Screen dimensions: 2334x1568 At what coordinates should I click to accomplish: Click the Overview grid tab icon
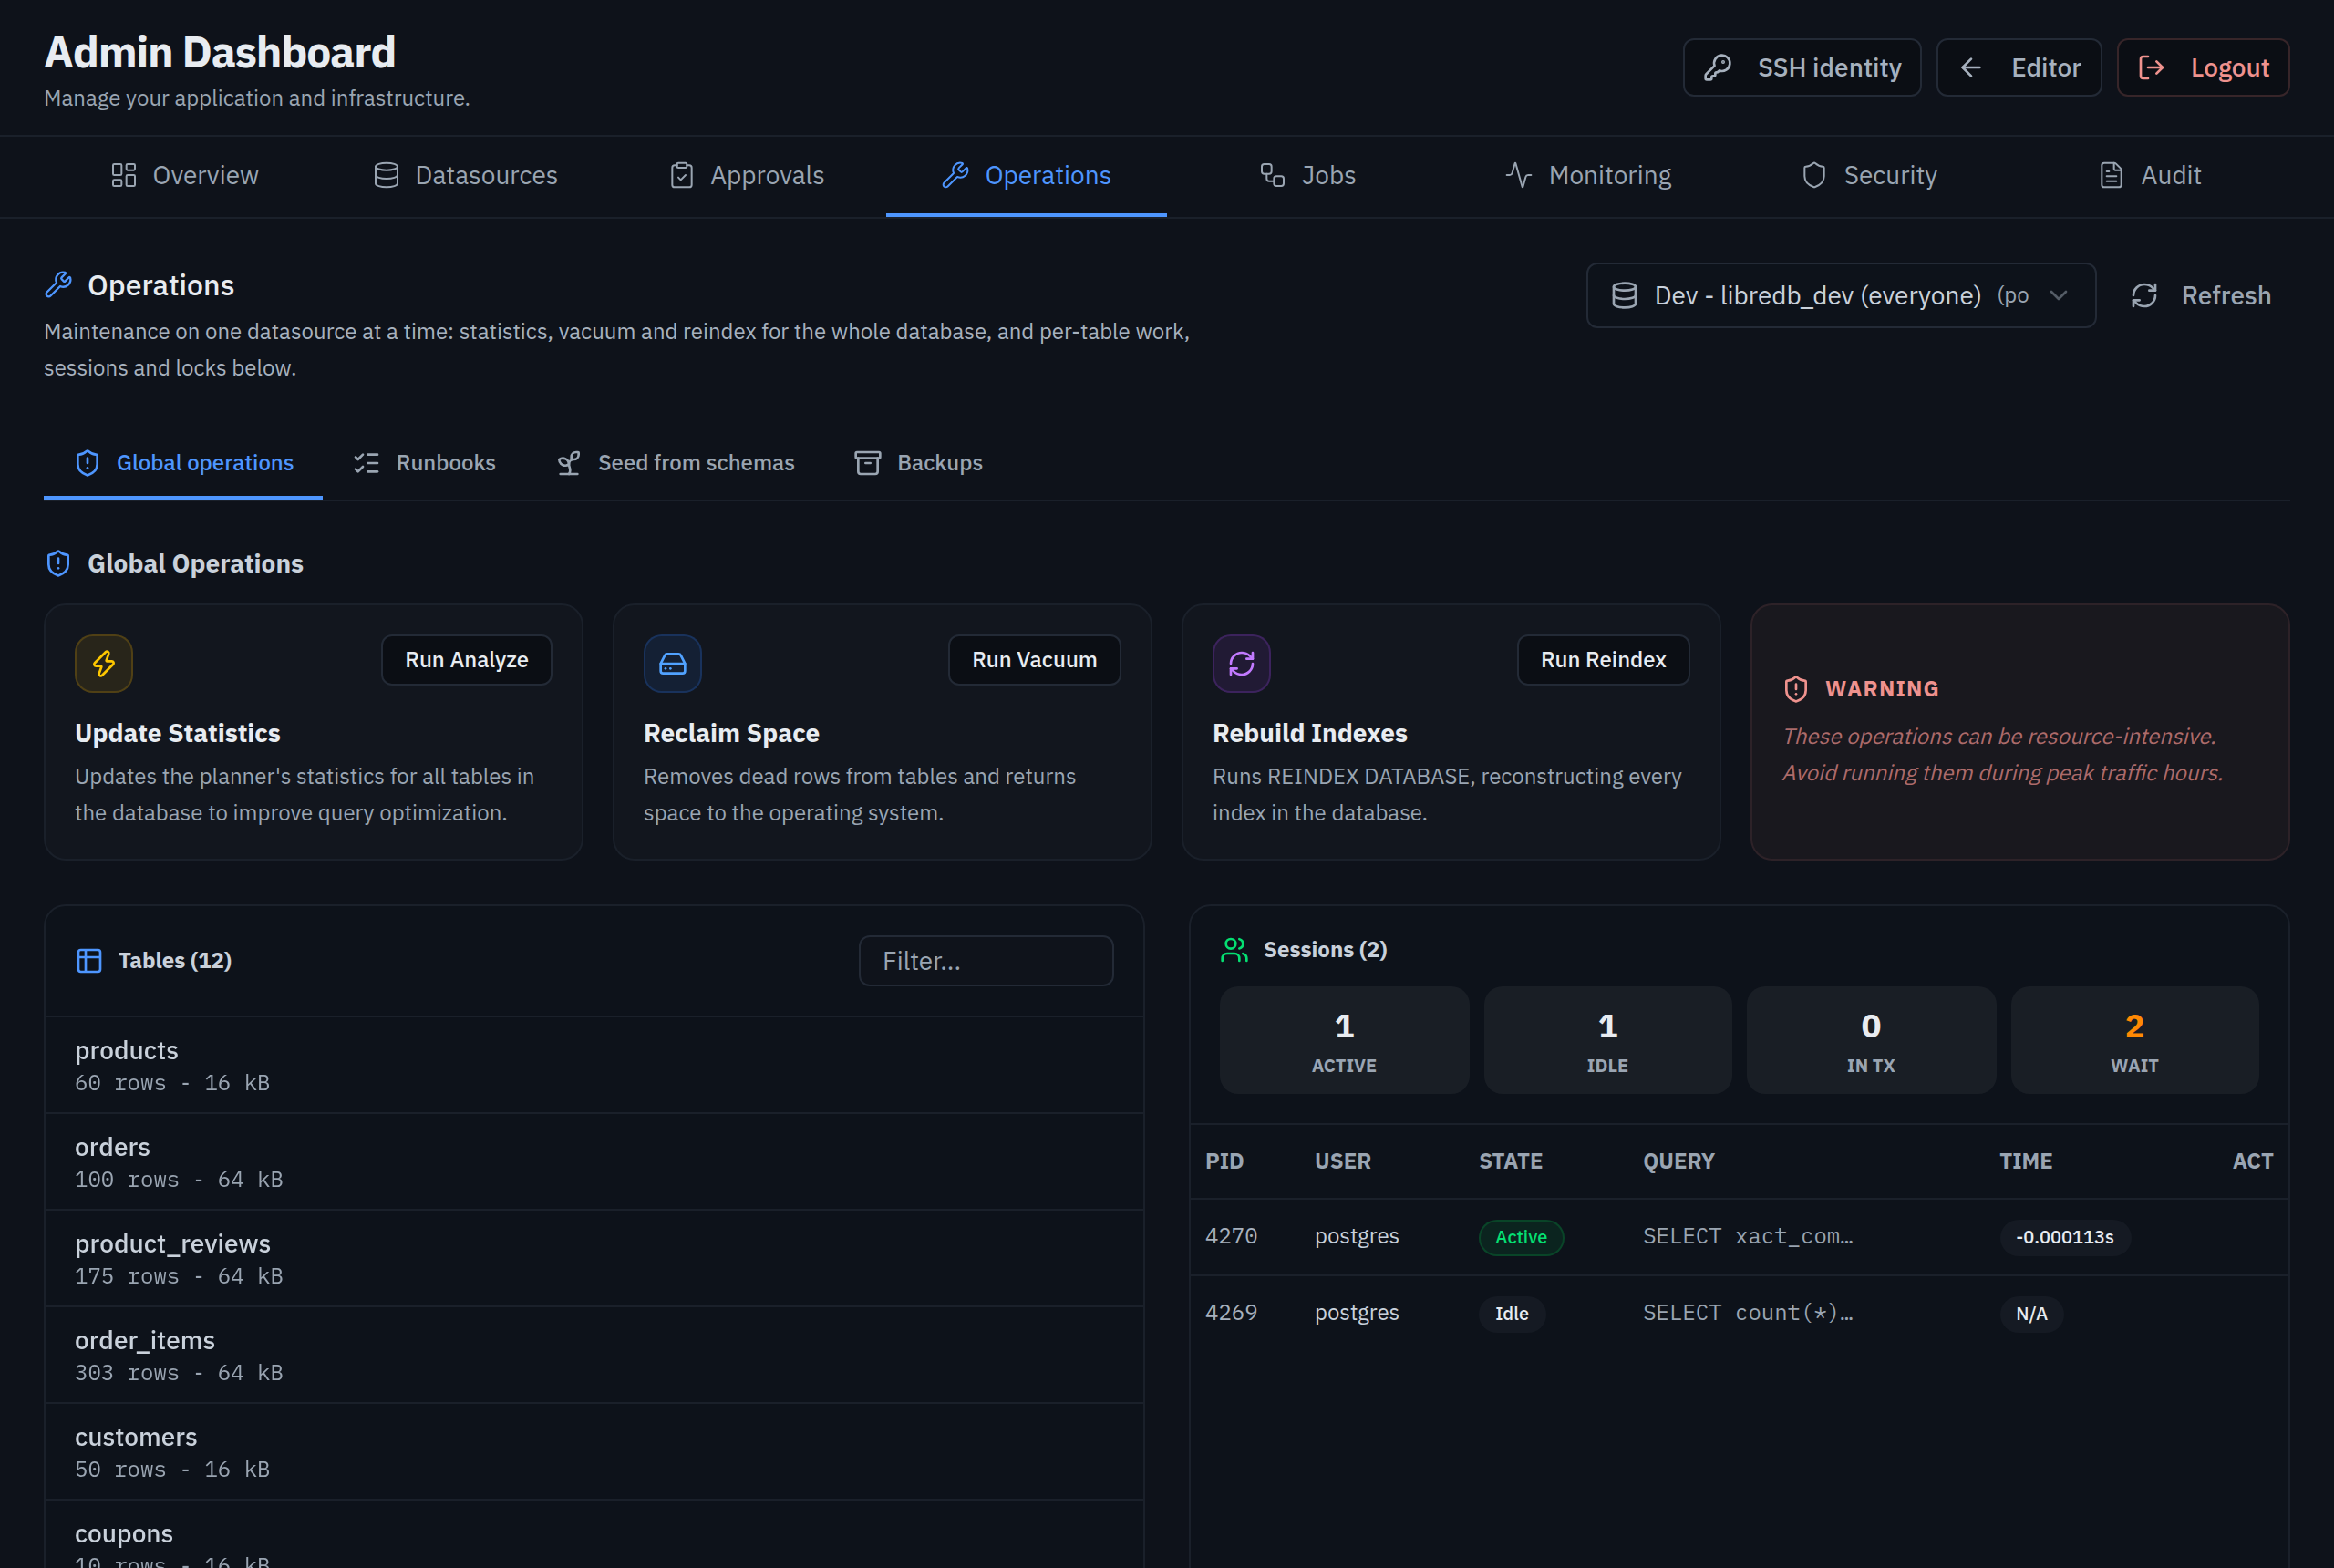tap(123, 175)
